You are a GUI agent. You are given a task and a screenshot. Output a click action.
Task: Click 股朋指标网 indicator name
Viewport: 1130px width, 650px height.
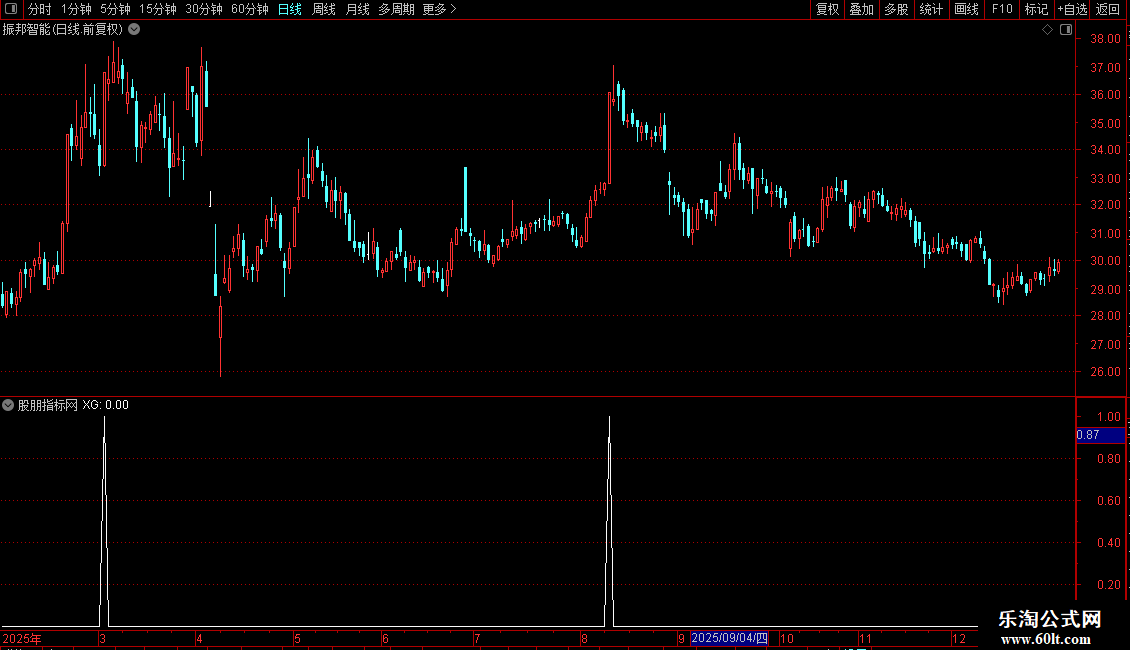48,405
